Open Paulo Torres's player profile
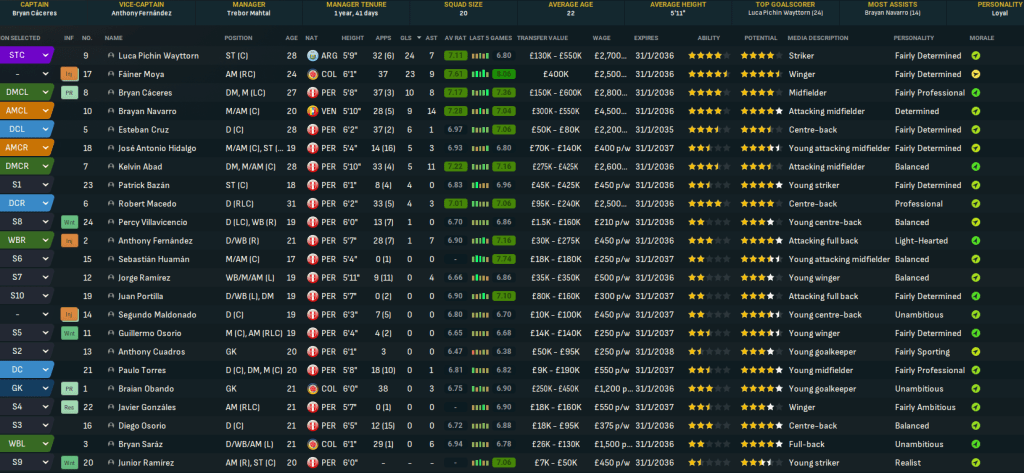The image size is (1024, 473). pyautogui.click(x=144, y=370)
